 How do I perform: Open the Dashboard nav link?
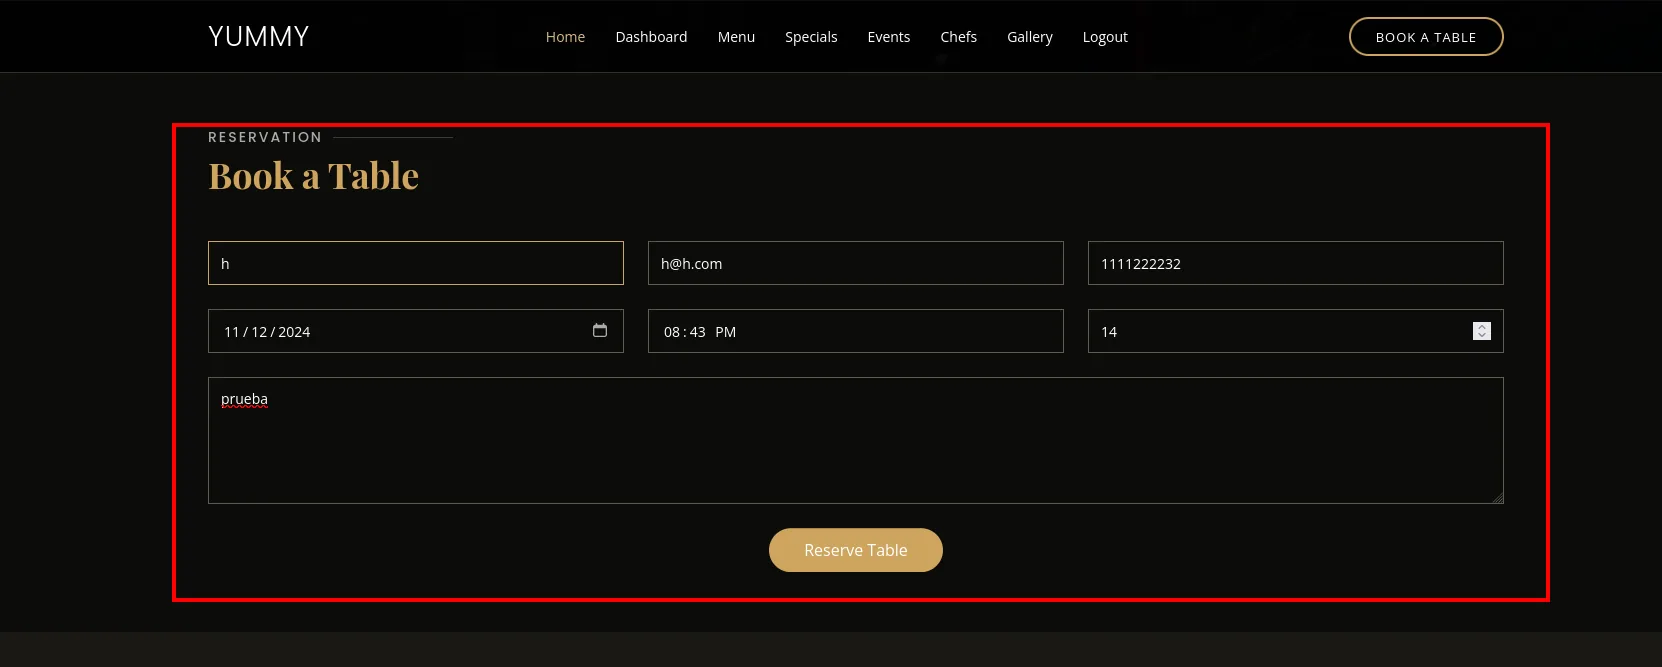(x=651, y=37)
